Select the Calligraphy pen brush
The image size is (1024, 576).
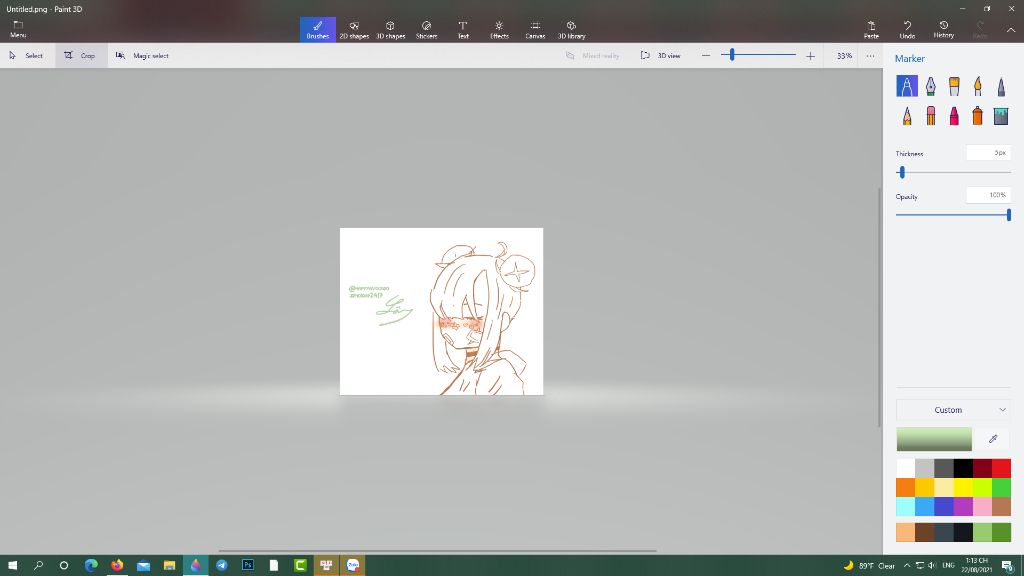pos(930,86)
